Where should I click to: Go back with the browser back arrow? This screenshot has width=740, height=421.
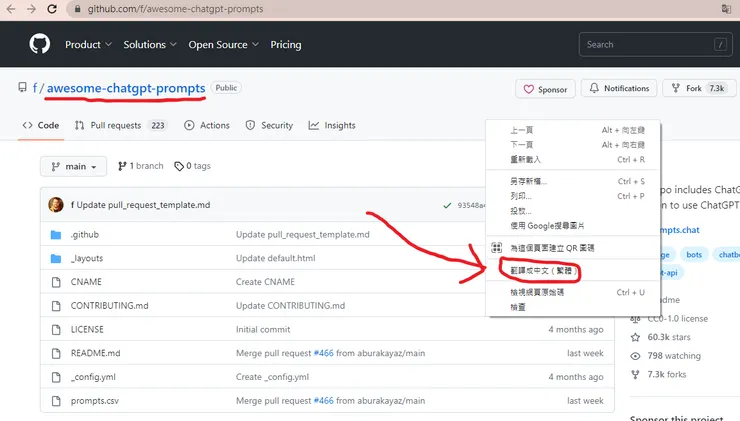tap(10, 9)
